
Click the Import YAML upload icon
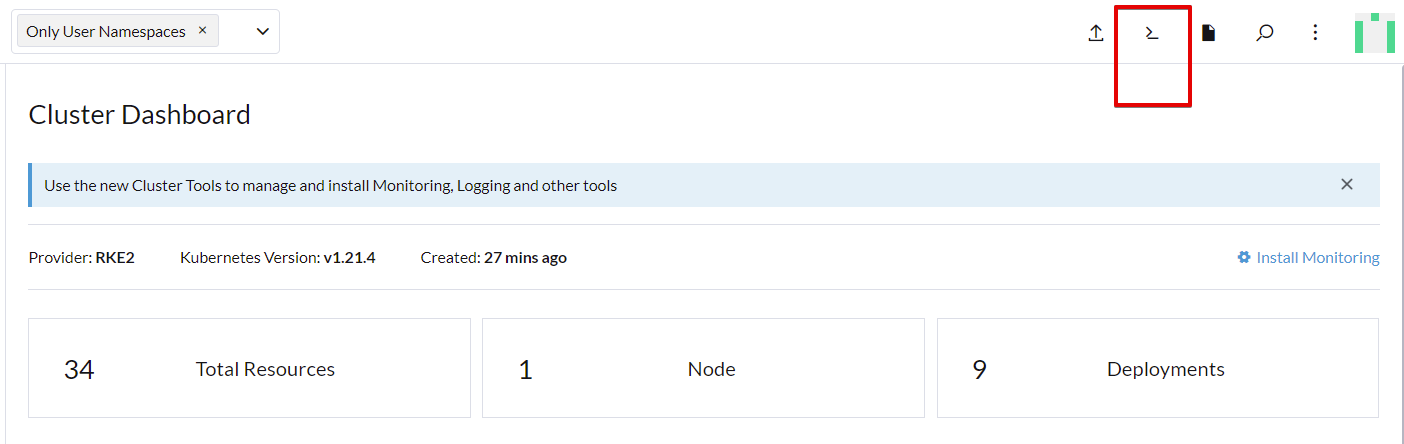click(x=1096, y=33)
